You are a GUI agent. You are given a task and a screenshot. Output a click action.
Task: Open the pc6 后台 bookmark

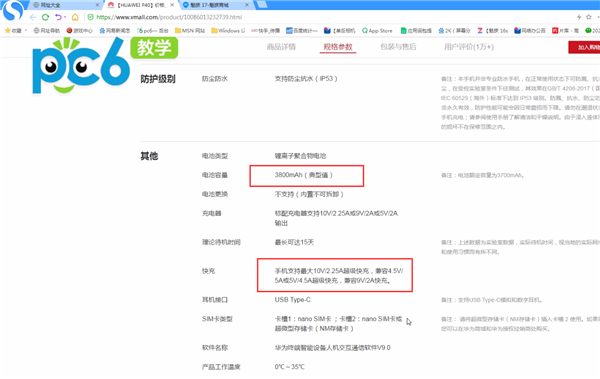153,31
